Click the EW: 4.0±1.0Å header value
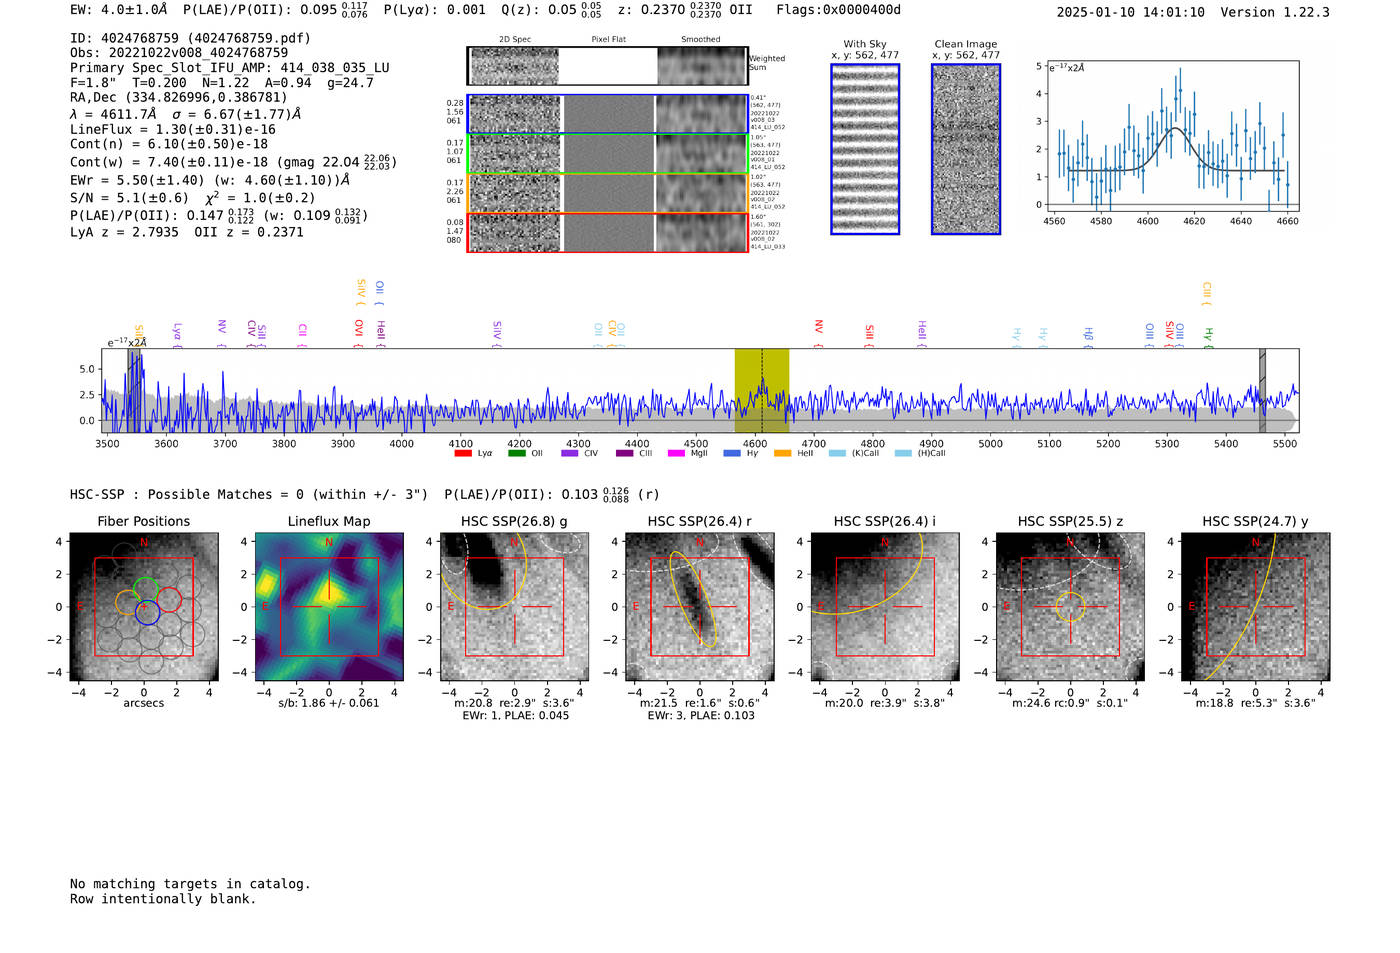The width and height of the screenshot is (1400, 953). pyautogui.click(x=119, y=10)
